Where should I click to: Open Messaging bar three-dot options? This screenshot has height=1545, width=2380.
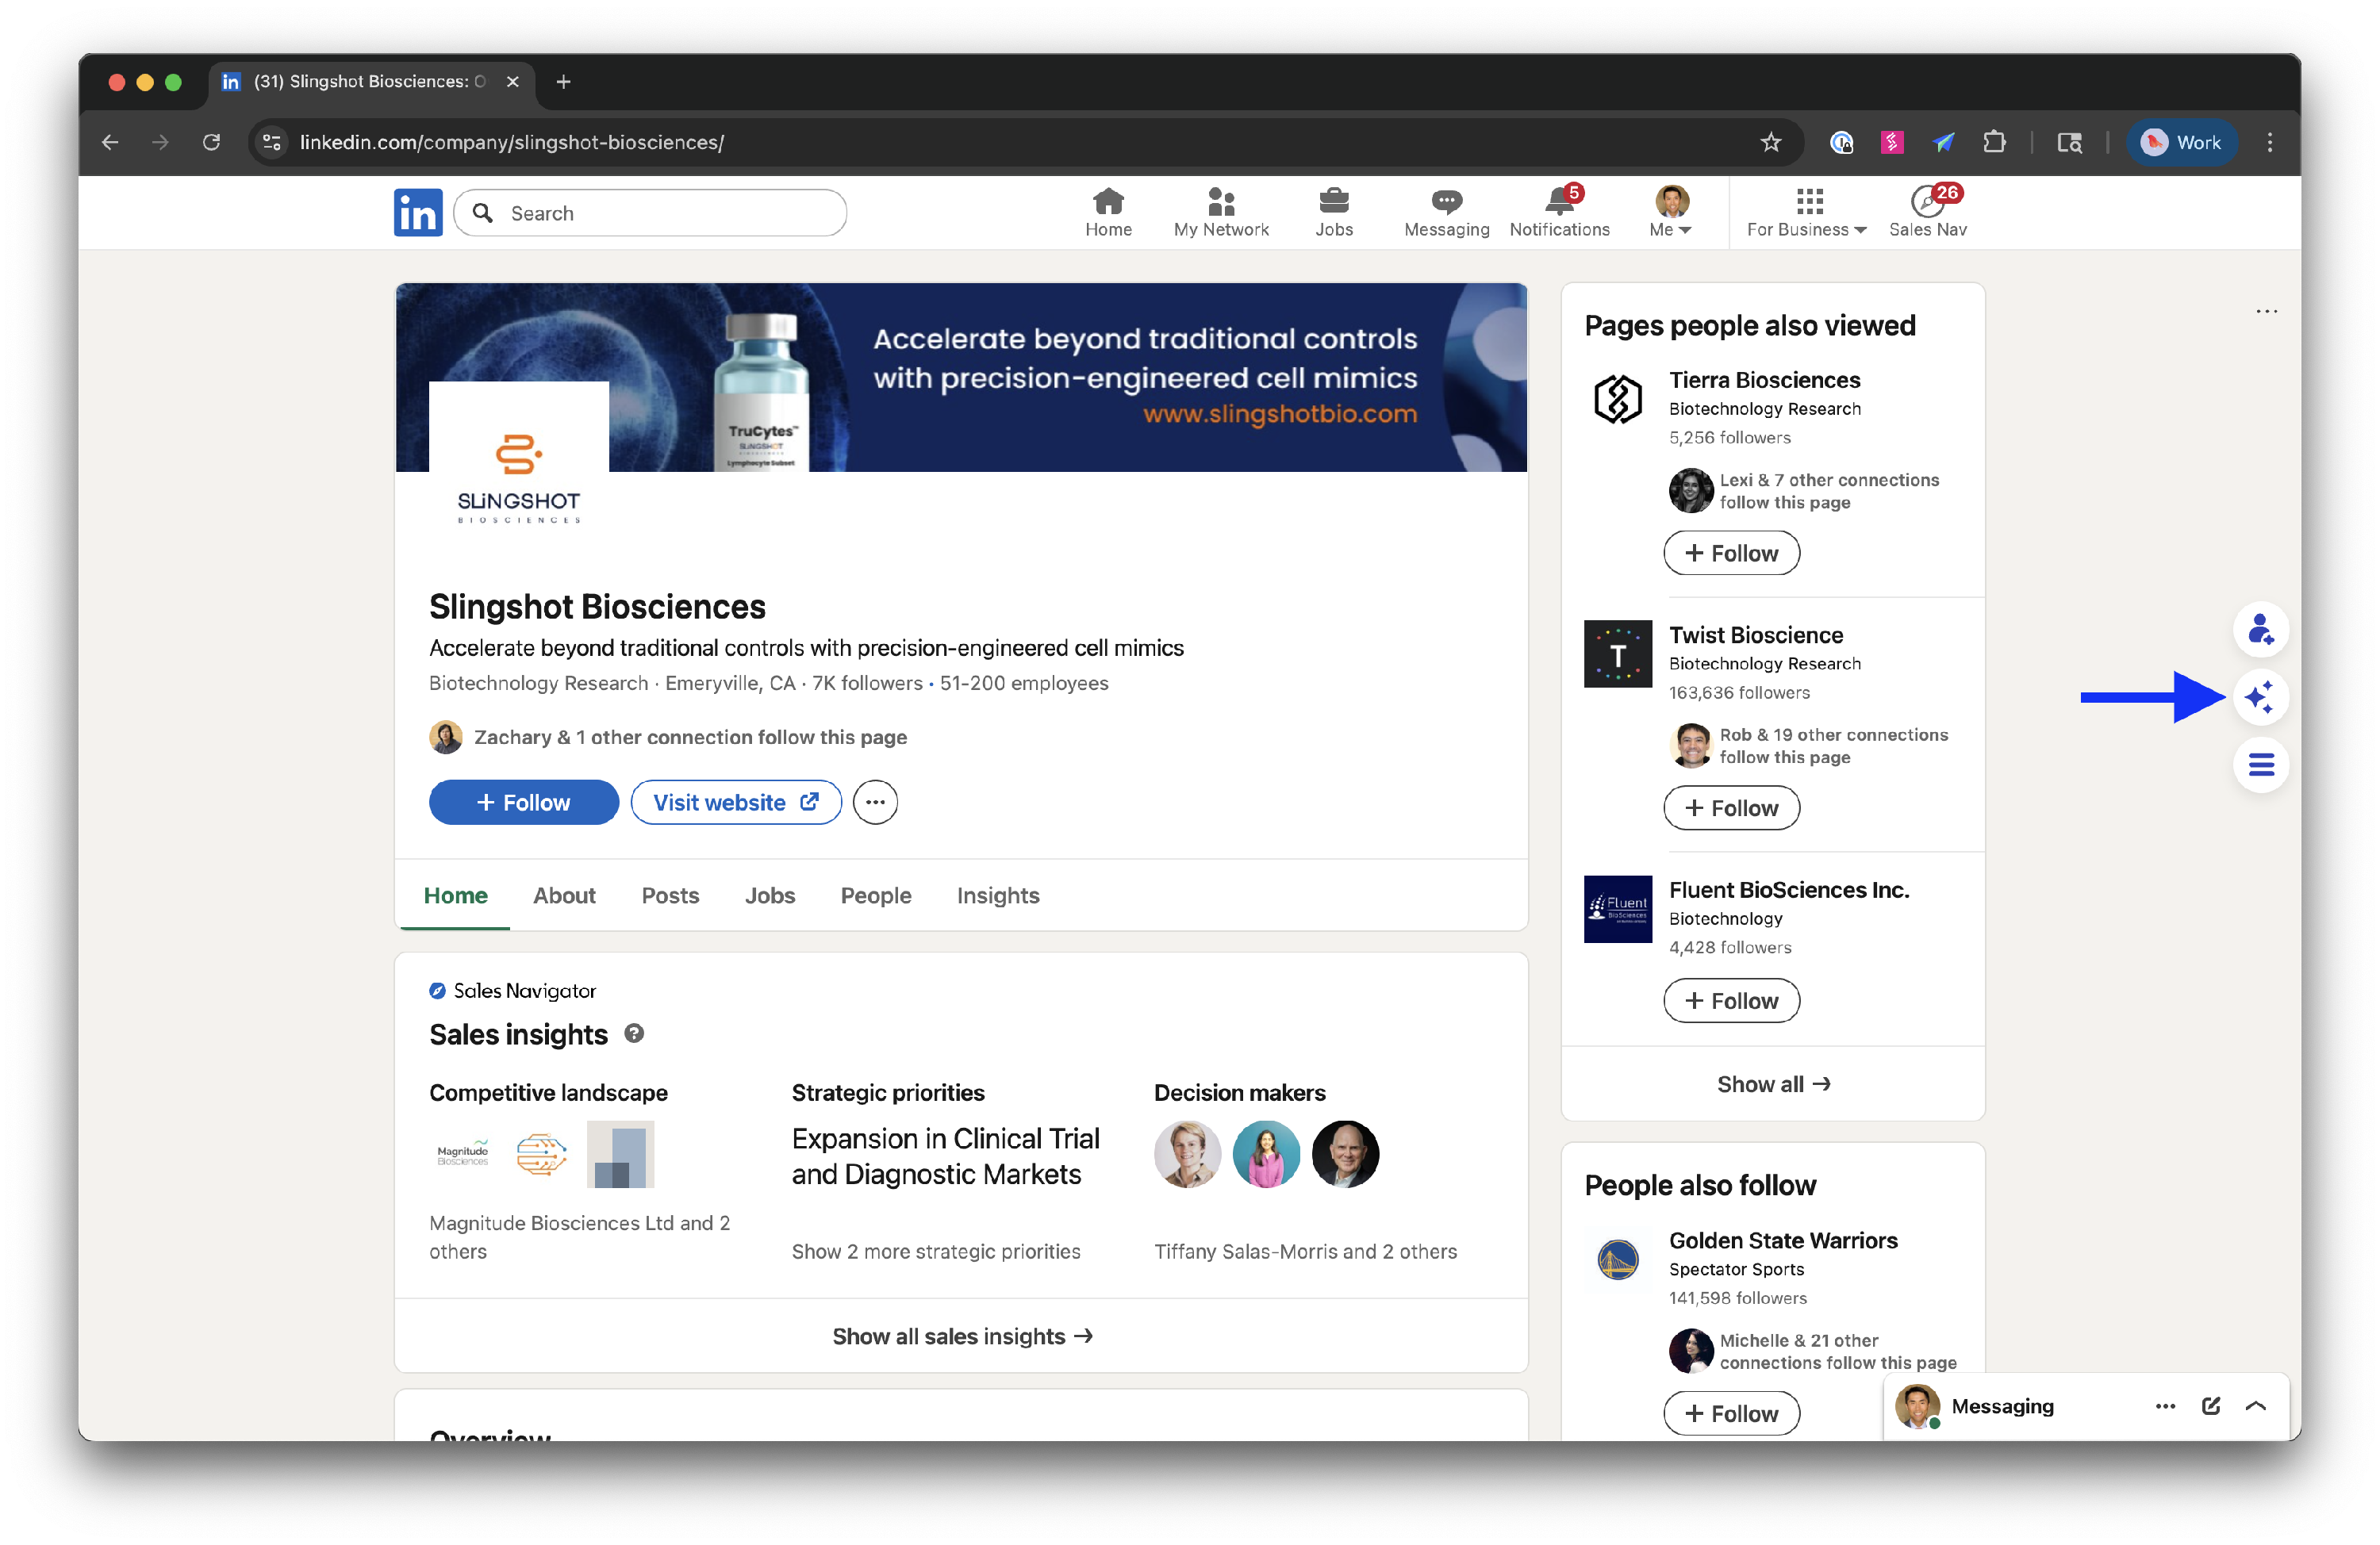pos(2165,1405)
